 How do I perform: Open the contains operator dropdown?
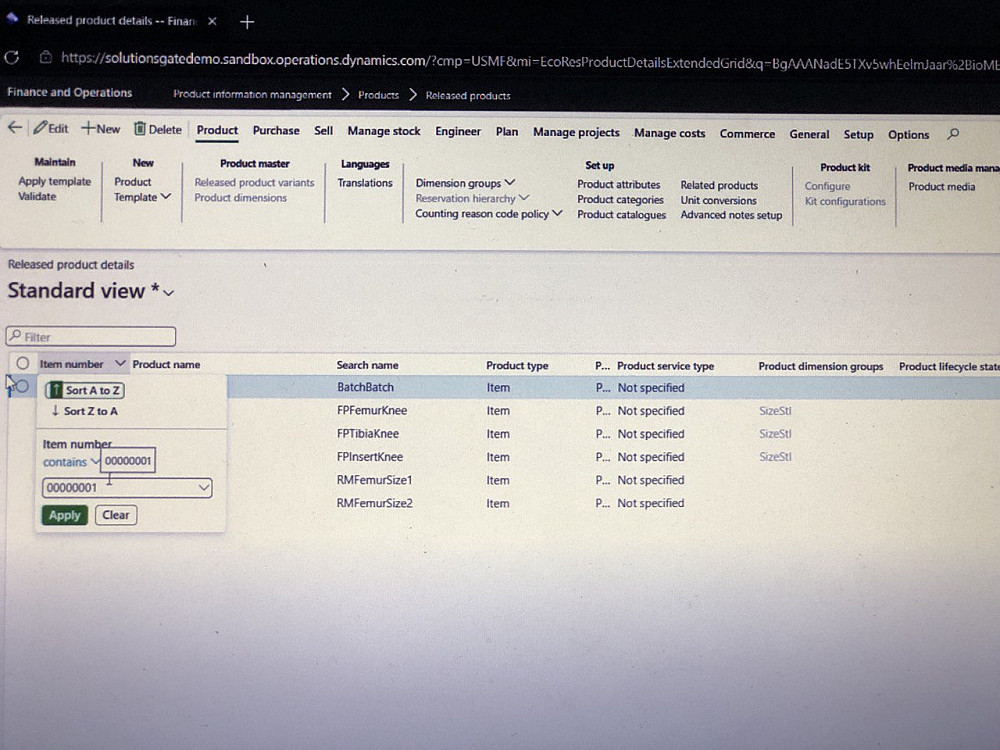click(71, 462)
